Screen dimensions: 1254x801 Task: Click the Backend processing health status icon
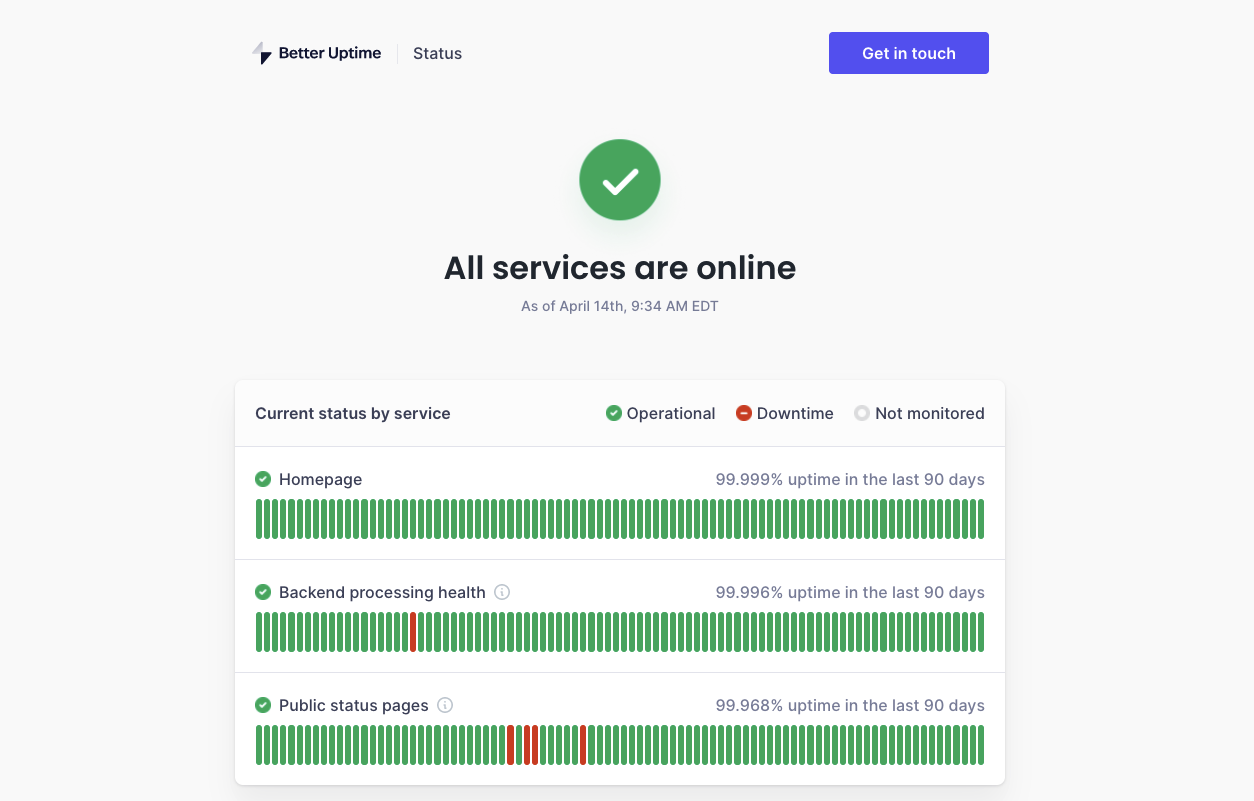pos(263,592)
